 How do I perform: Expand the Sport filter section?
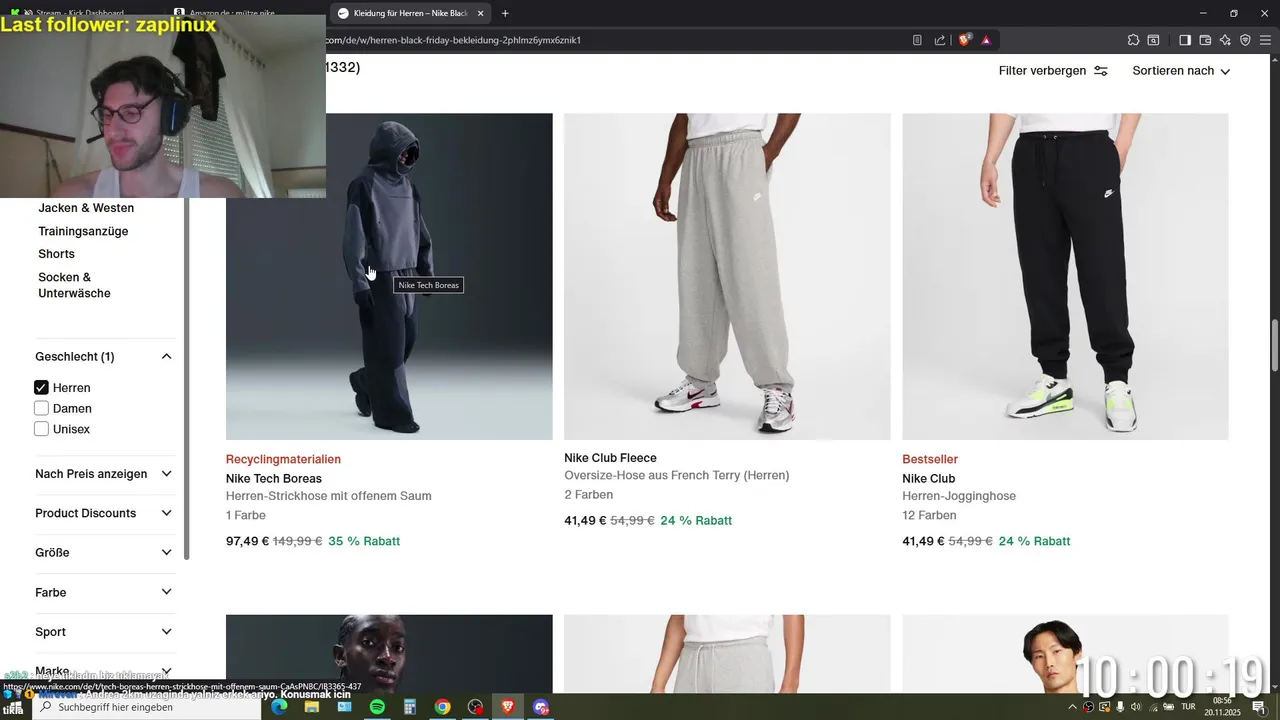(104, 632)
